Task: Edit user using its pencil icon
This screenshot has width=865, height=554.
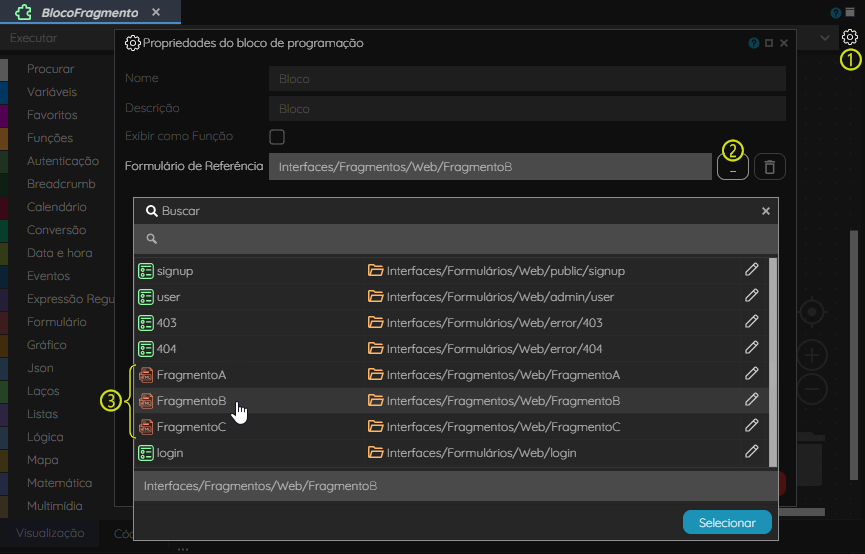Action: [x=751, y=295]
